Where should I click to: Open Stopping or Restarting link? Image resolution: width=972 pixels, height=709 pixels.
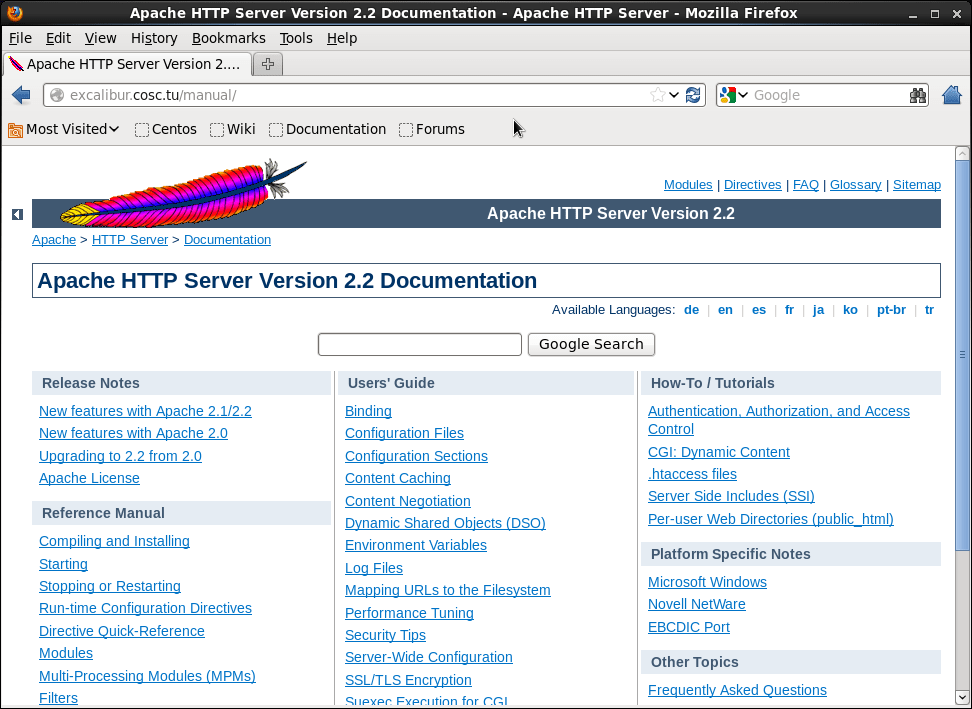click(110, 586)
